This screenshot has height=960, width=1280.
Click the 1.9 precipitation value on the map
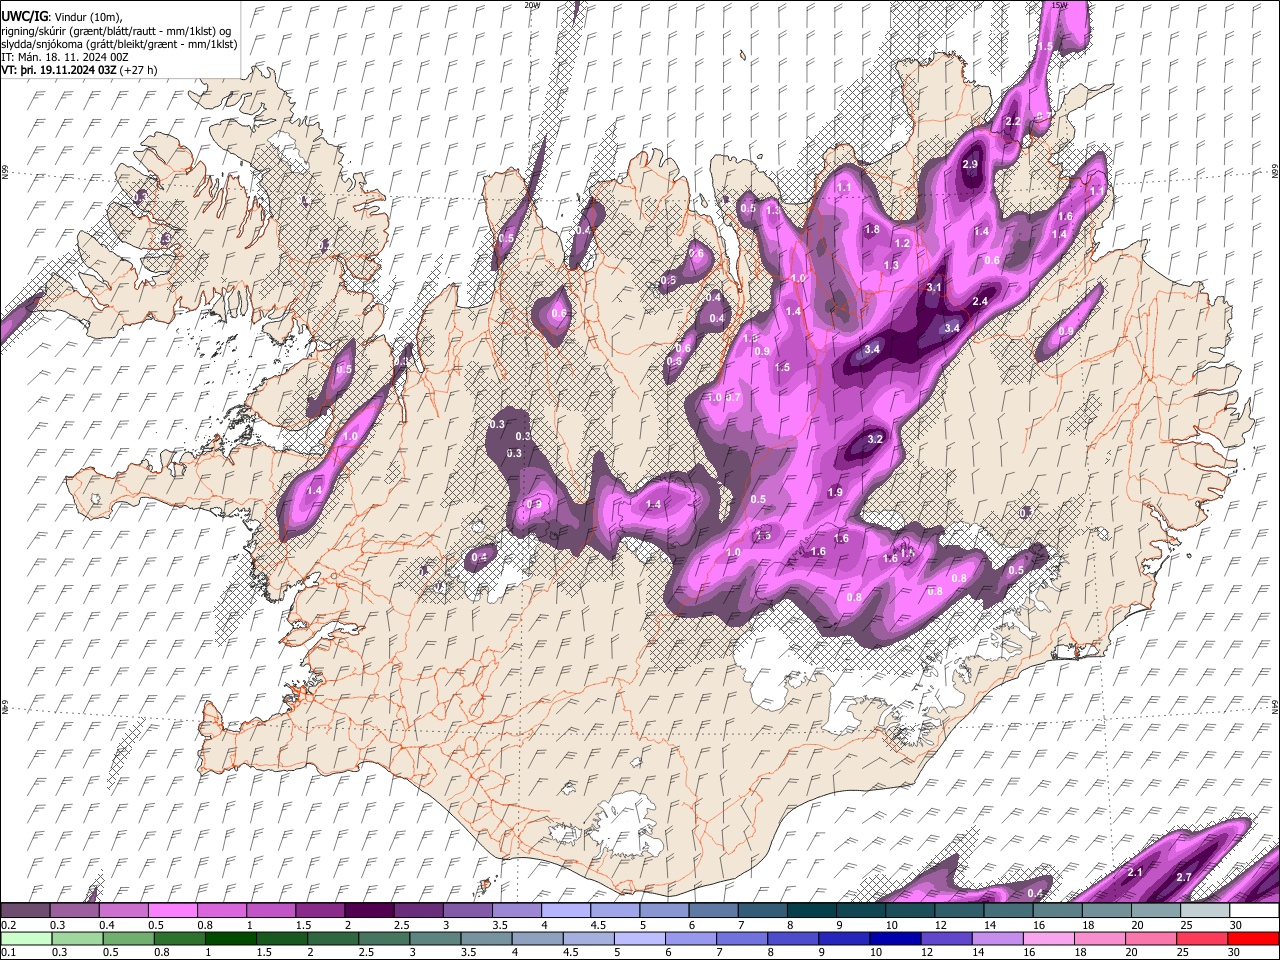[x=835, y=492]
